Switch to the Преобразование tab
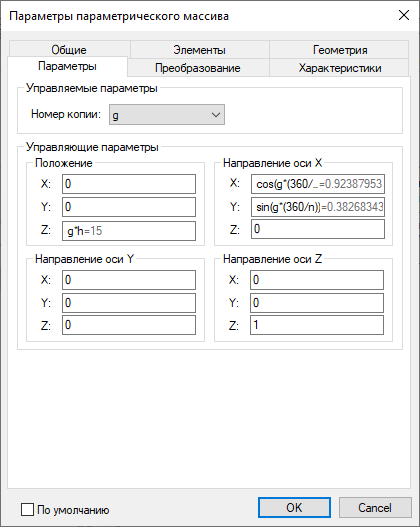This screenshot has width=420, height=527. pyautogui.click(x=198, y=68)
